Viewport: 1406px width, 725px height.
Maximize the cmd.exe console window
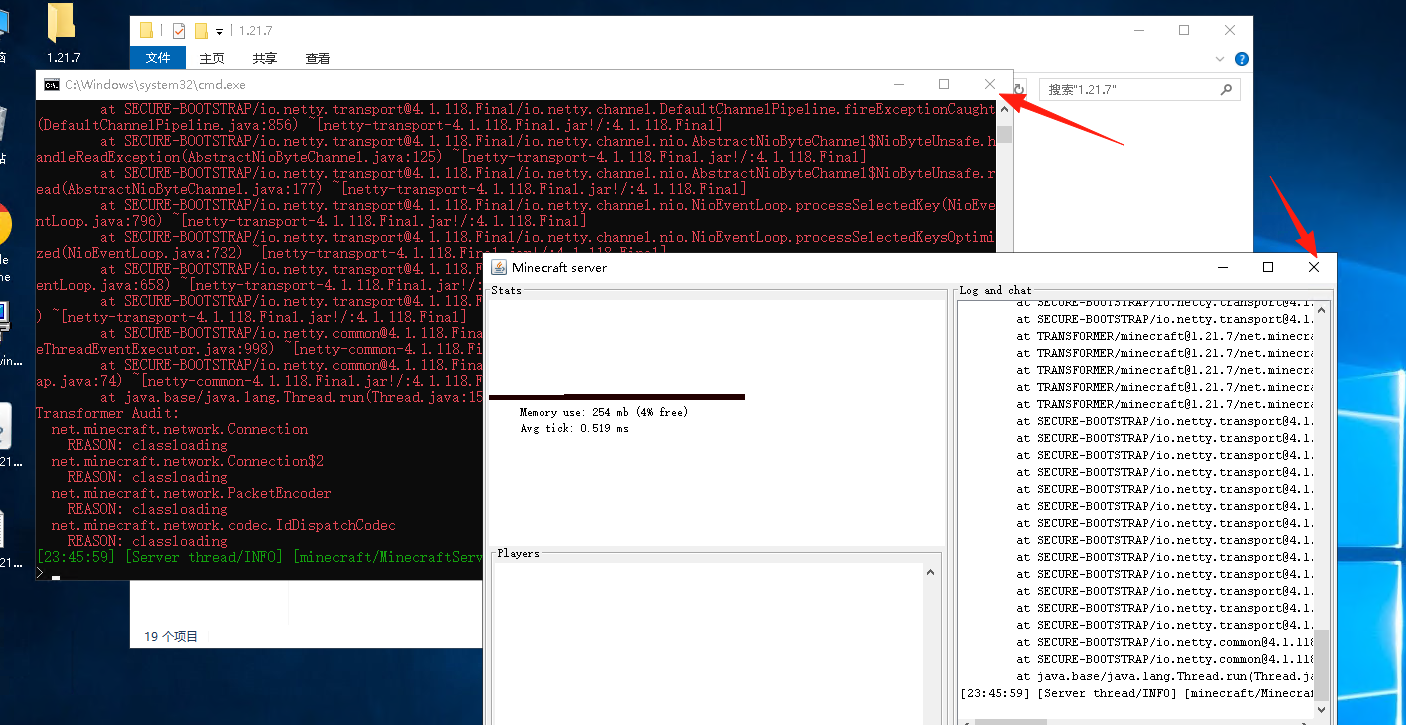click(x=944, y=85)
